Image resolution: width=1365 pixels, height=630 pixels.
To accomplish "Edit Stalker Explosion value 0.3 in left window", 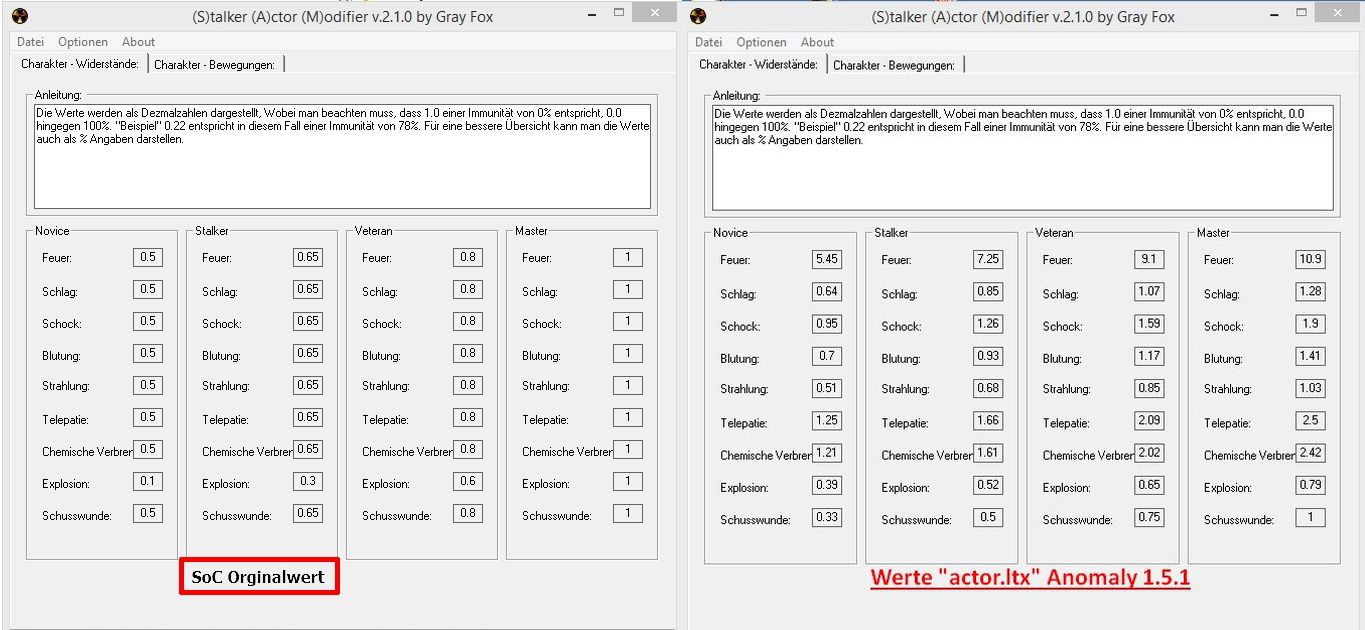I will pyautogui.click(x=308, y=481).
